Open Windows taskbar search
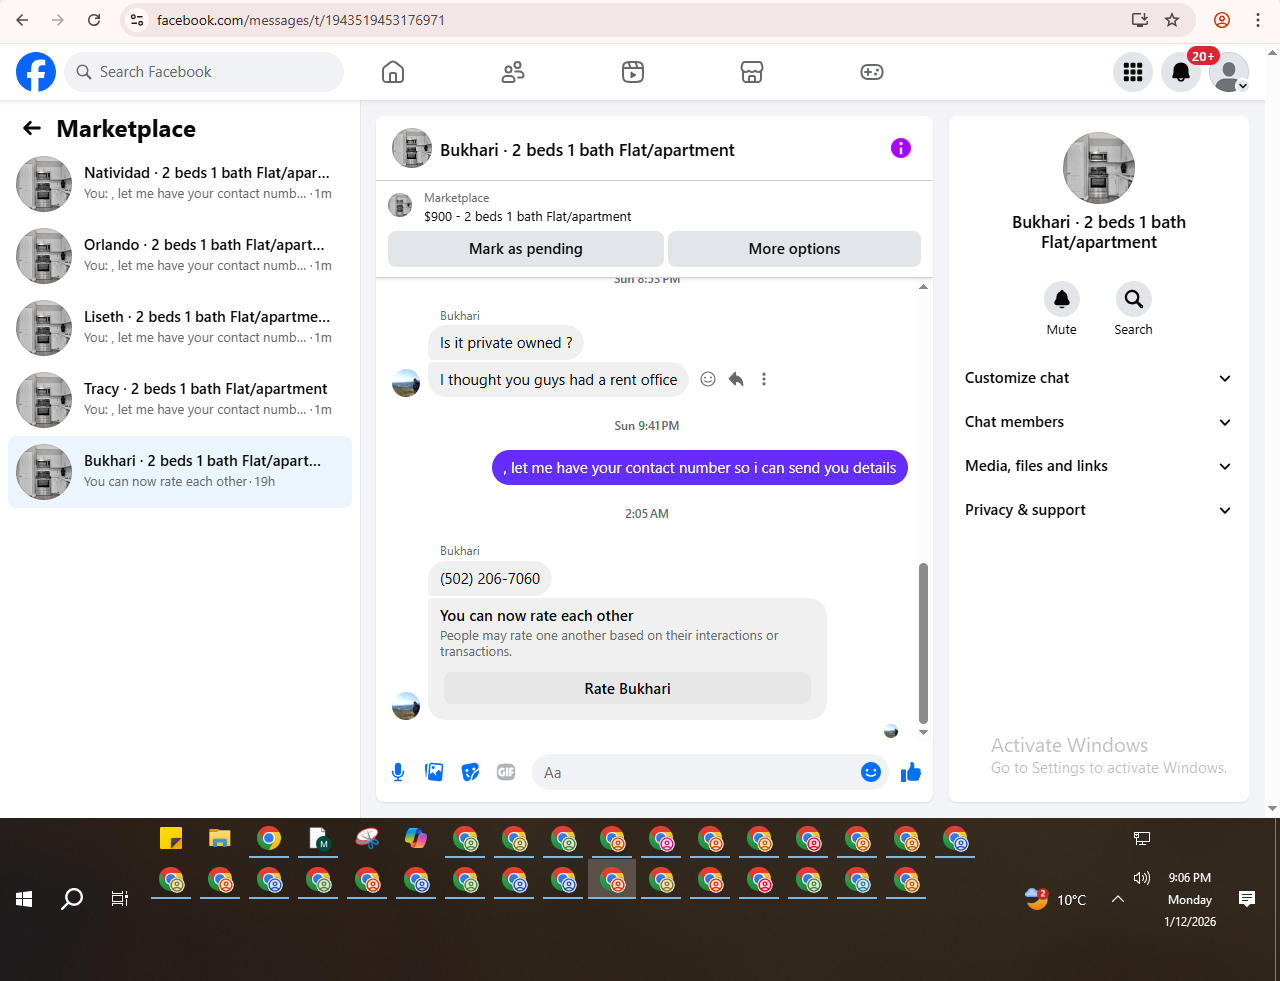 click(x=72, y=899)
